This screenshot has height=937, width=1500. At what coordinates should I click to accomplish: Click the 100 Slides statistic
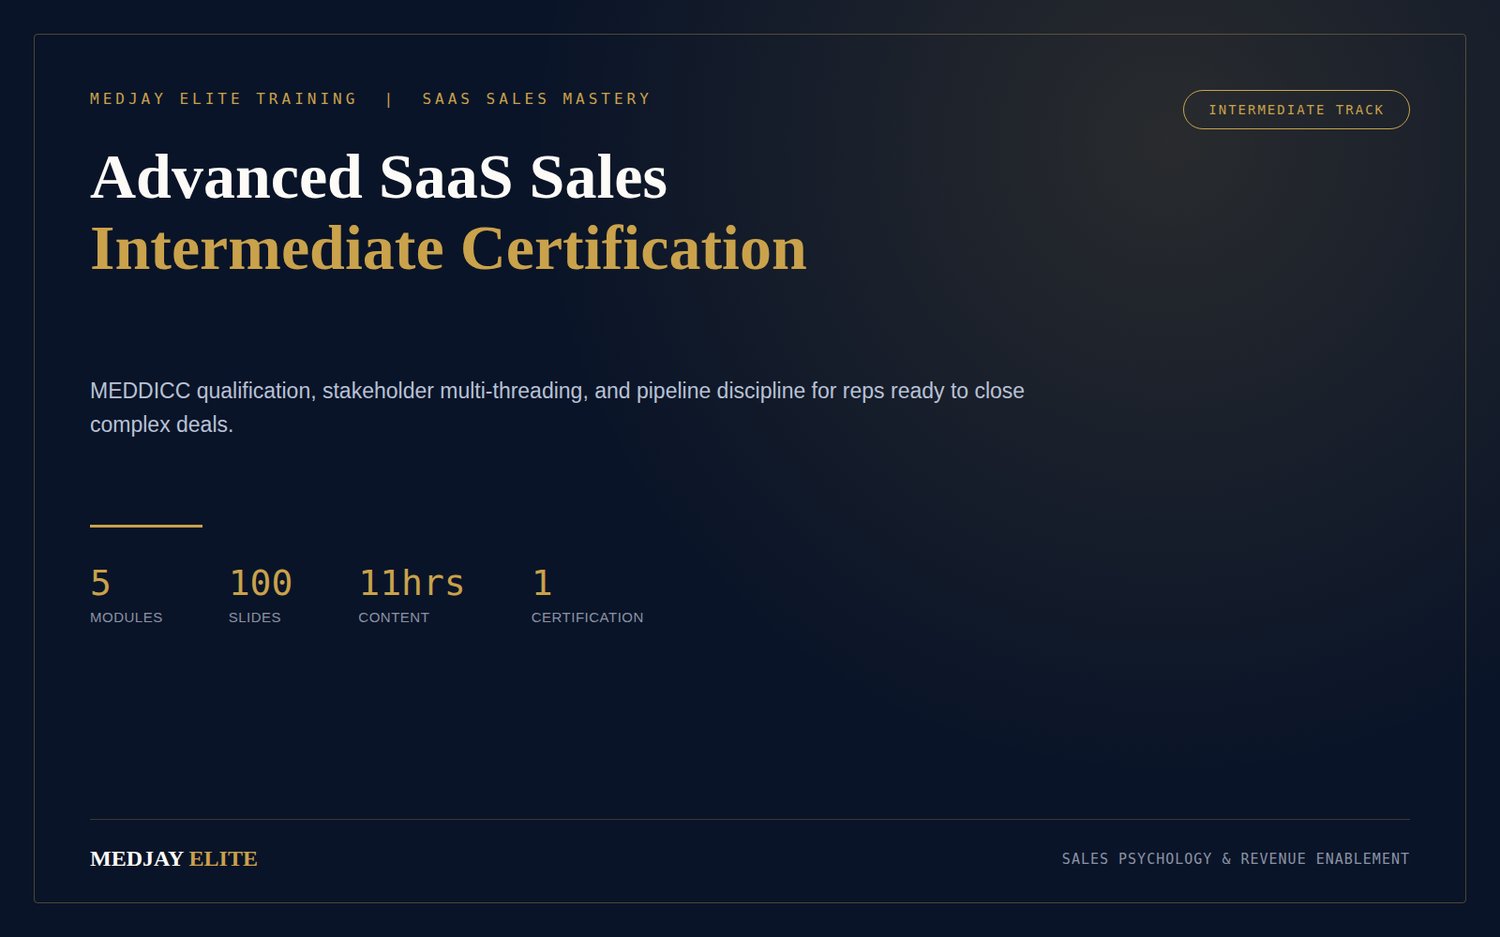(260, 596)
